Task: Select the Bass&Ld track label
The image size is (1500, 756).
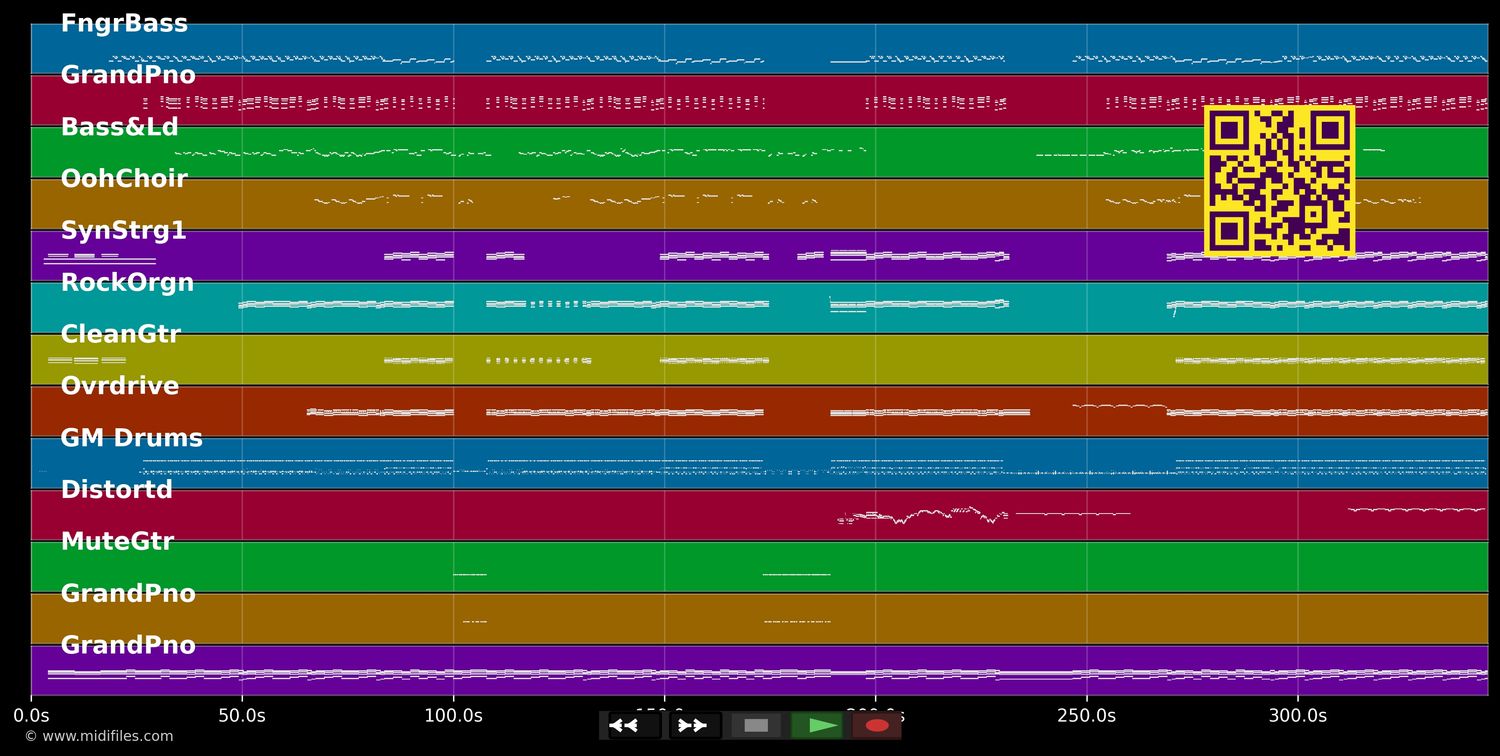Action: point(119,126)
